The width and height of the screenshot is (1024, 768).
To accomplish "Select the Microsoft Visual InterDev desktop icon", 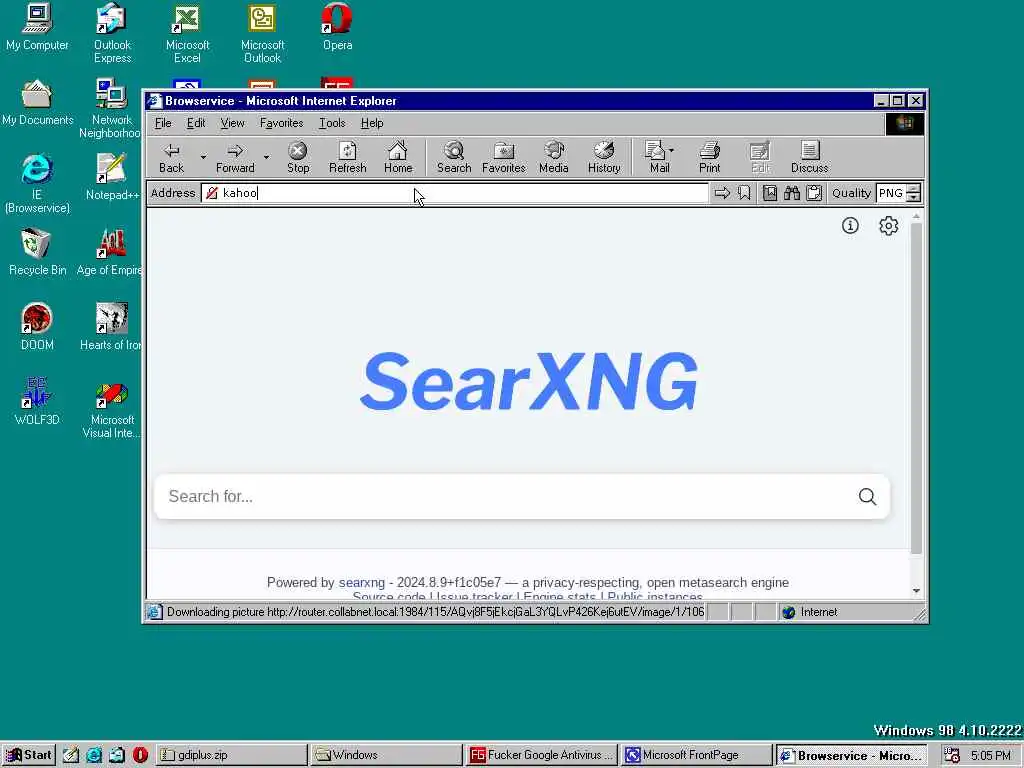I will 112,408.
